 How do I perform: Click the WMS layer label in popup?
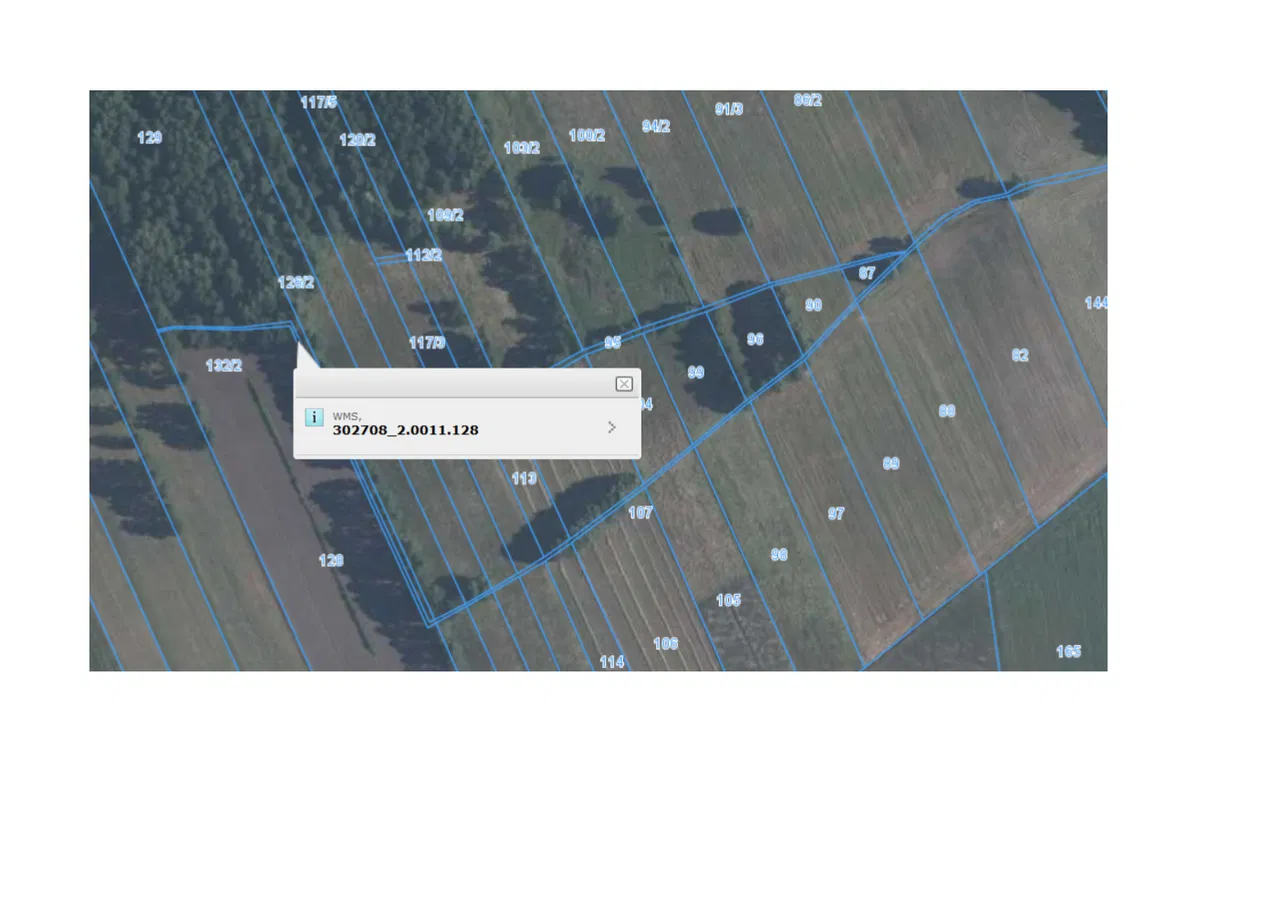point(346,415)
